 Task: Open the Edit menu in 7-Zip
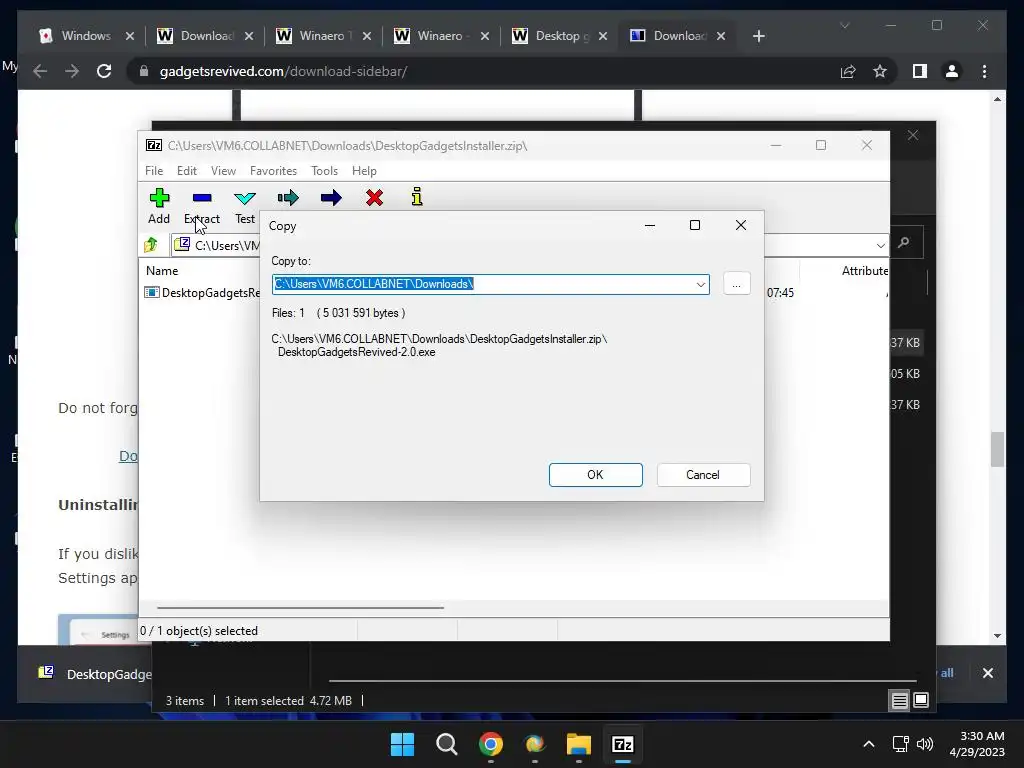coord(187,170)
